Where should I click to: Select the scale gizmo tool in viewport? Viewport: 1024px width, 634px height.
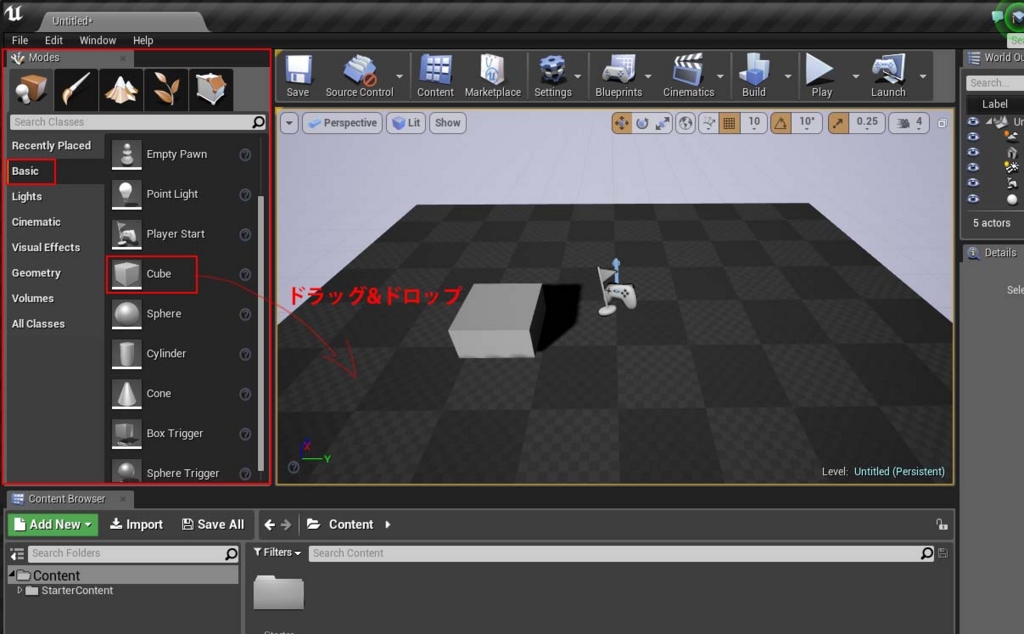[663, 123]
